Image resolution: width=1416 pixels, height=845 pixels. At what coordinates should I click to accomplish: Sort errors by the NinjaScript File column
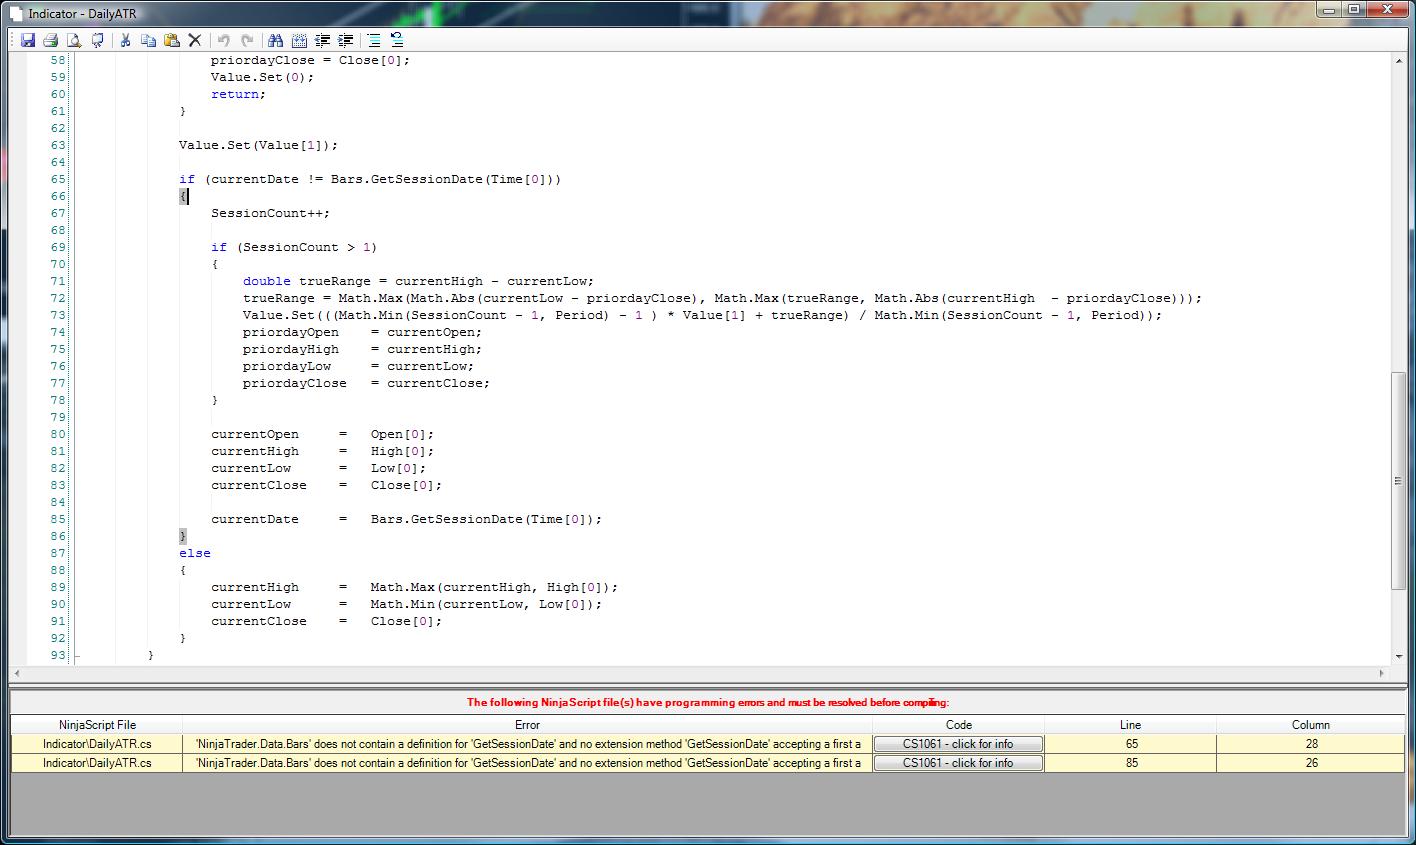pyautogui.click(x=97, y=725)
